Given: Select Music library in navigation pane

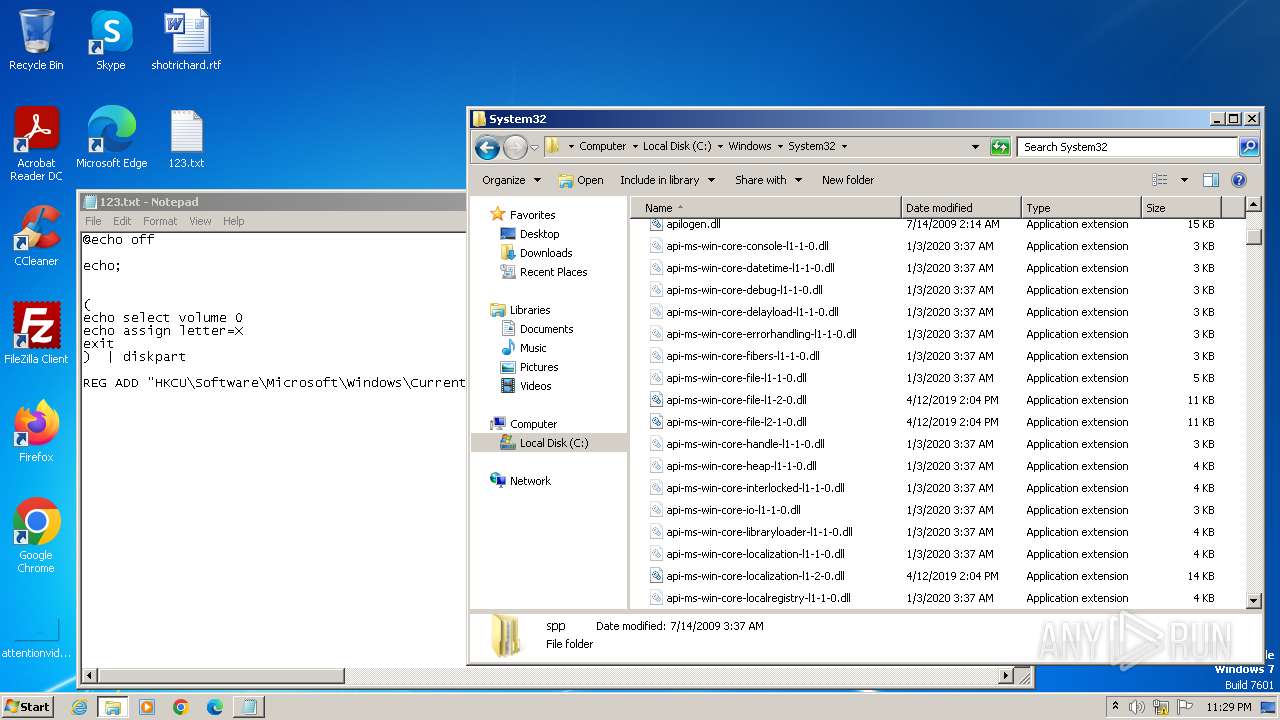Looking at the screenshot, I should (x=533, y=348).
